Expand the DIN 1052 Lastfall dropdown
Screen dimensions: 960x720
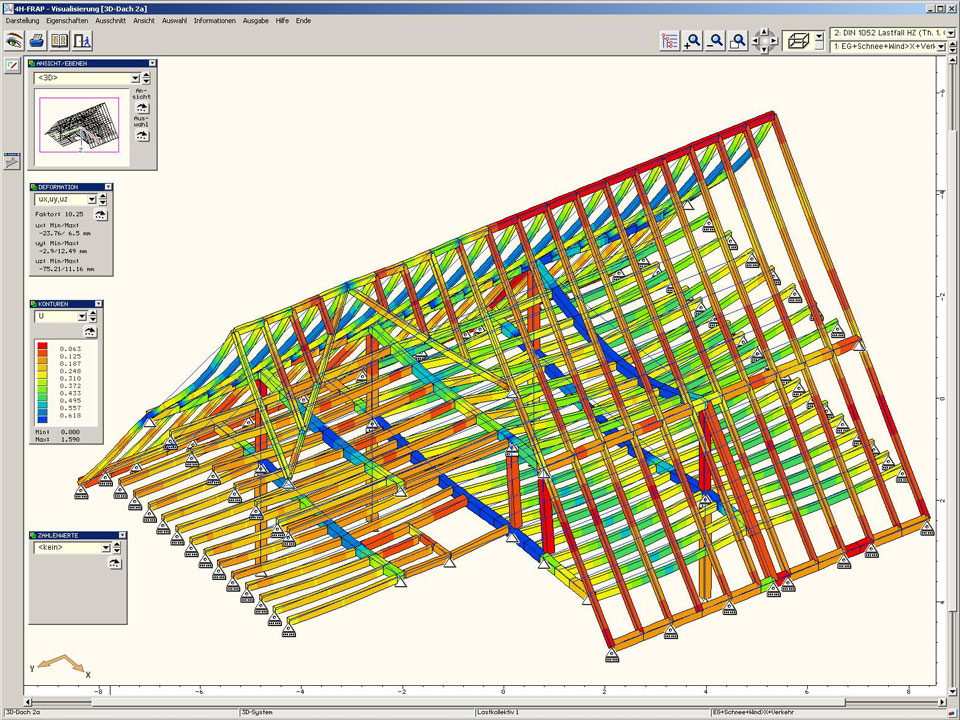(949, 34)
